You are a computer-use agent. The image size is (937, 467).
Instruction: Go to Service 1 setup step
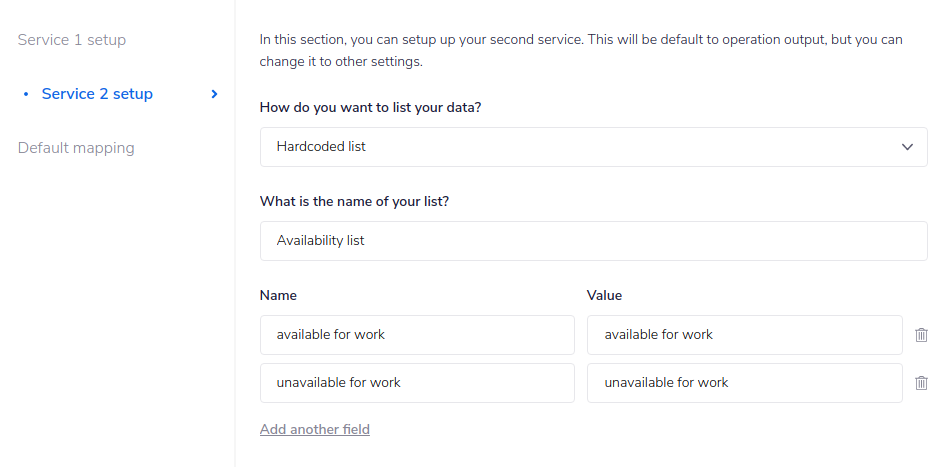(x=72, y=40)
